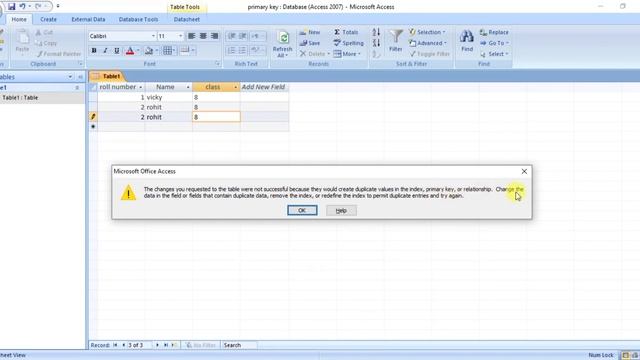This screenshot has height=360, width=640.
Task: Click the Add New Field column header
Action: tap(264, 87)
